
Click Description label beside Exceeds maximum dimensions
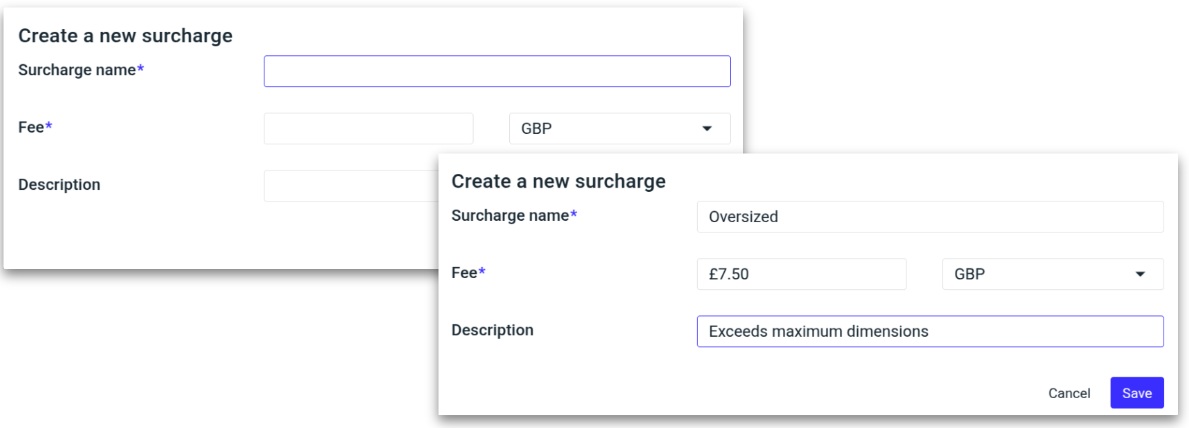(x=492, y=329)
